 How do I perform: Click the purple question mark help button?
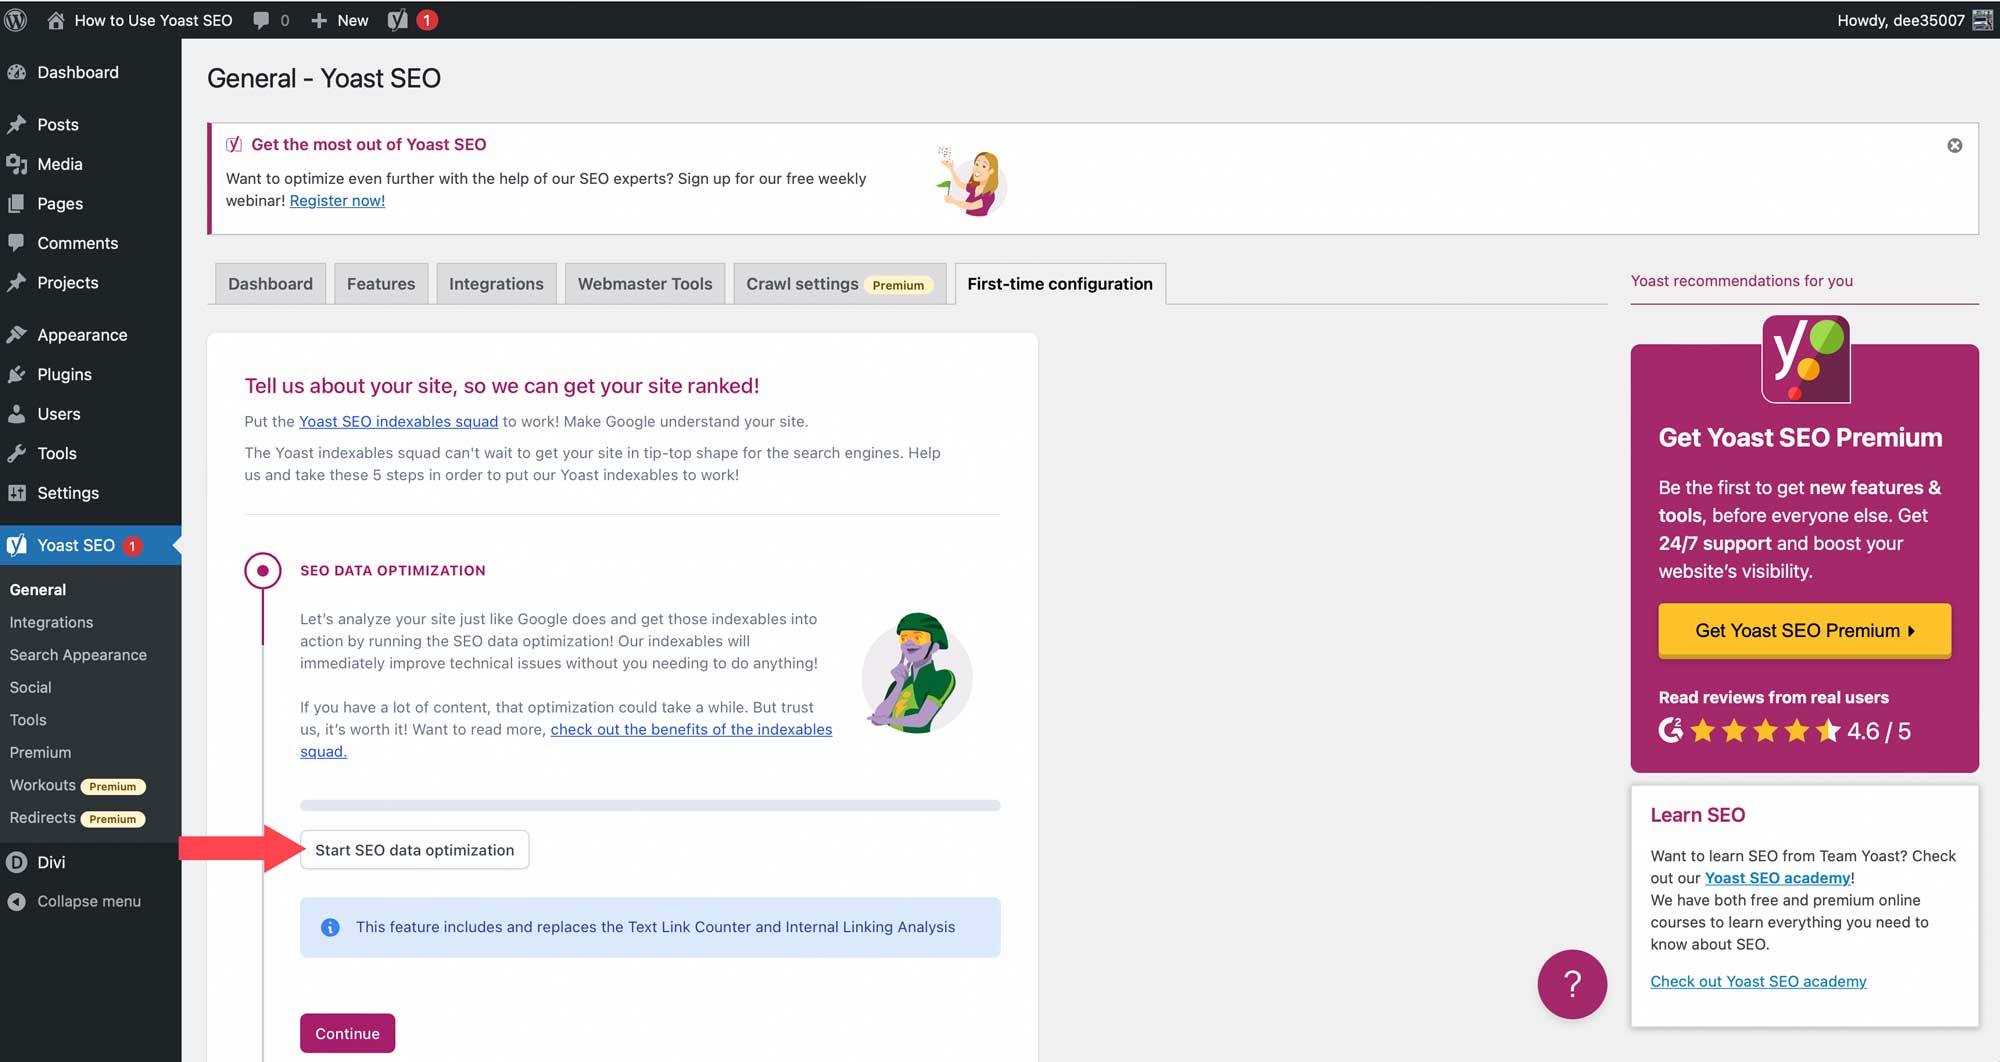(x=1572, y=984)
